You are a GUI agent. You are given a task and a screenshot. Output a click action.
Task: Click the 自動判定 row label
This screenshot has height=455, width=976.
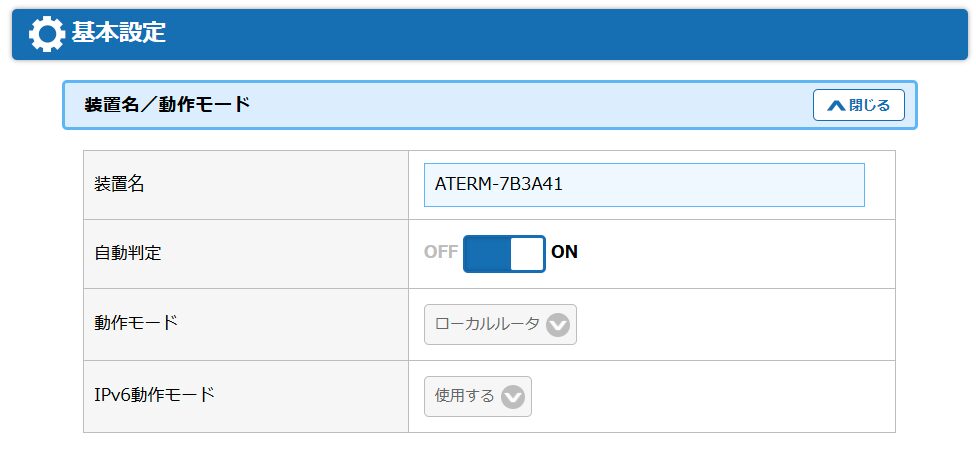128,253
